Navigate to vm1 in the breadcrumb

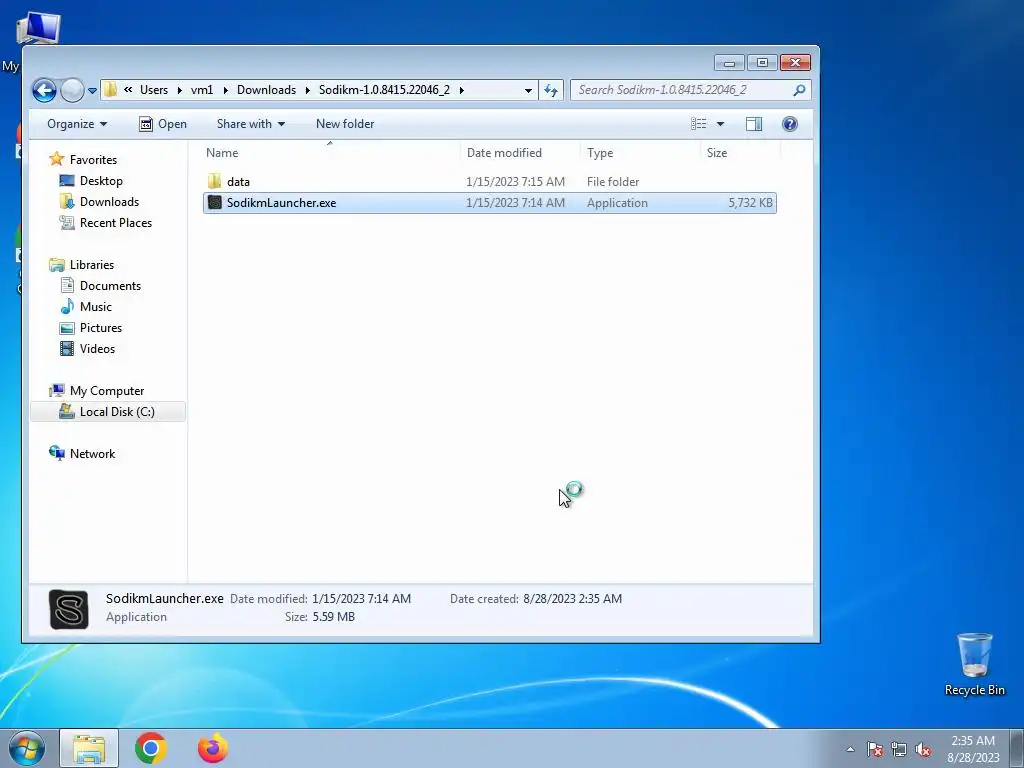click(x=202, y=89)
